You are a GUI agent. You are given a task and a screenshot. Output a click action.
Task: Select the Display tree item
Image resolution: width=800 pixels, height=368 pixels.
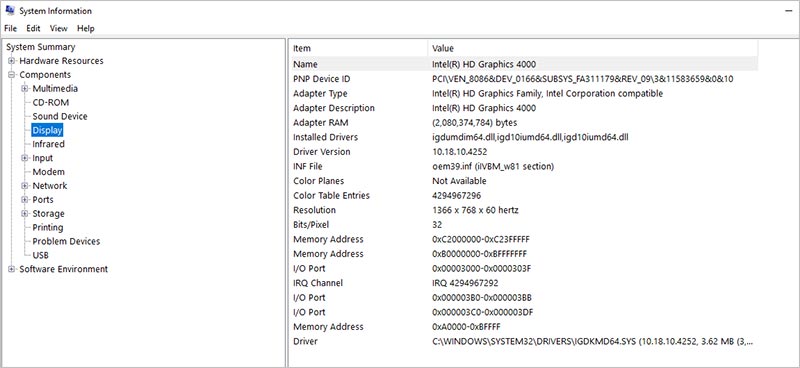(x=47, y=130)
